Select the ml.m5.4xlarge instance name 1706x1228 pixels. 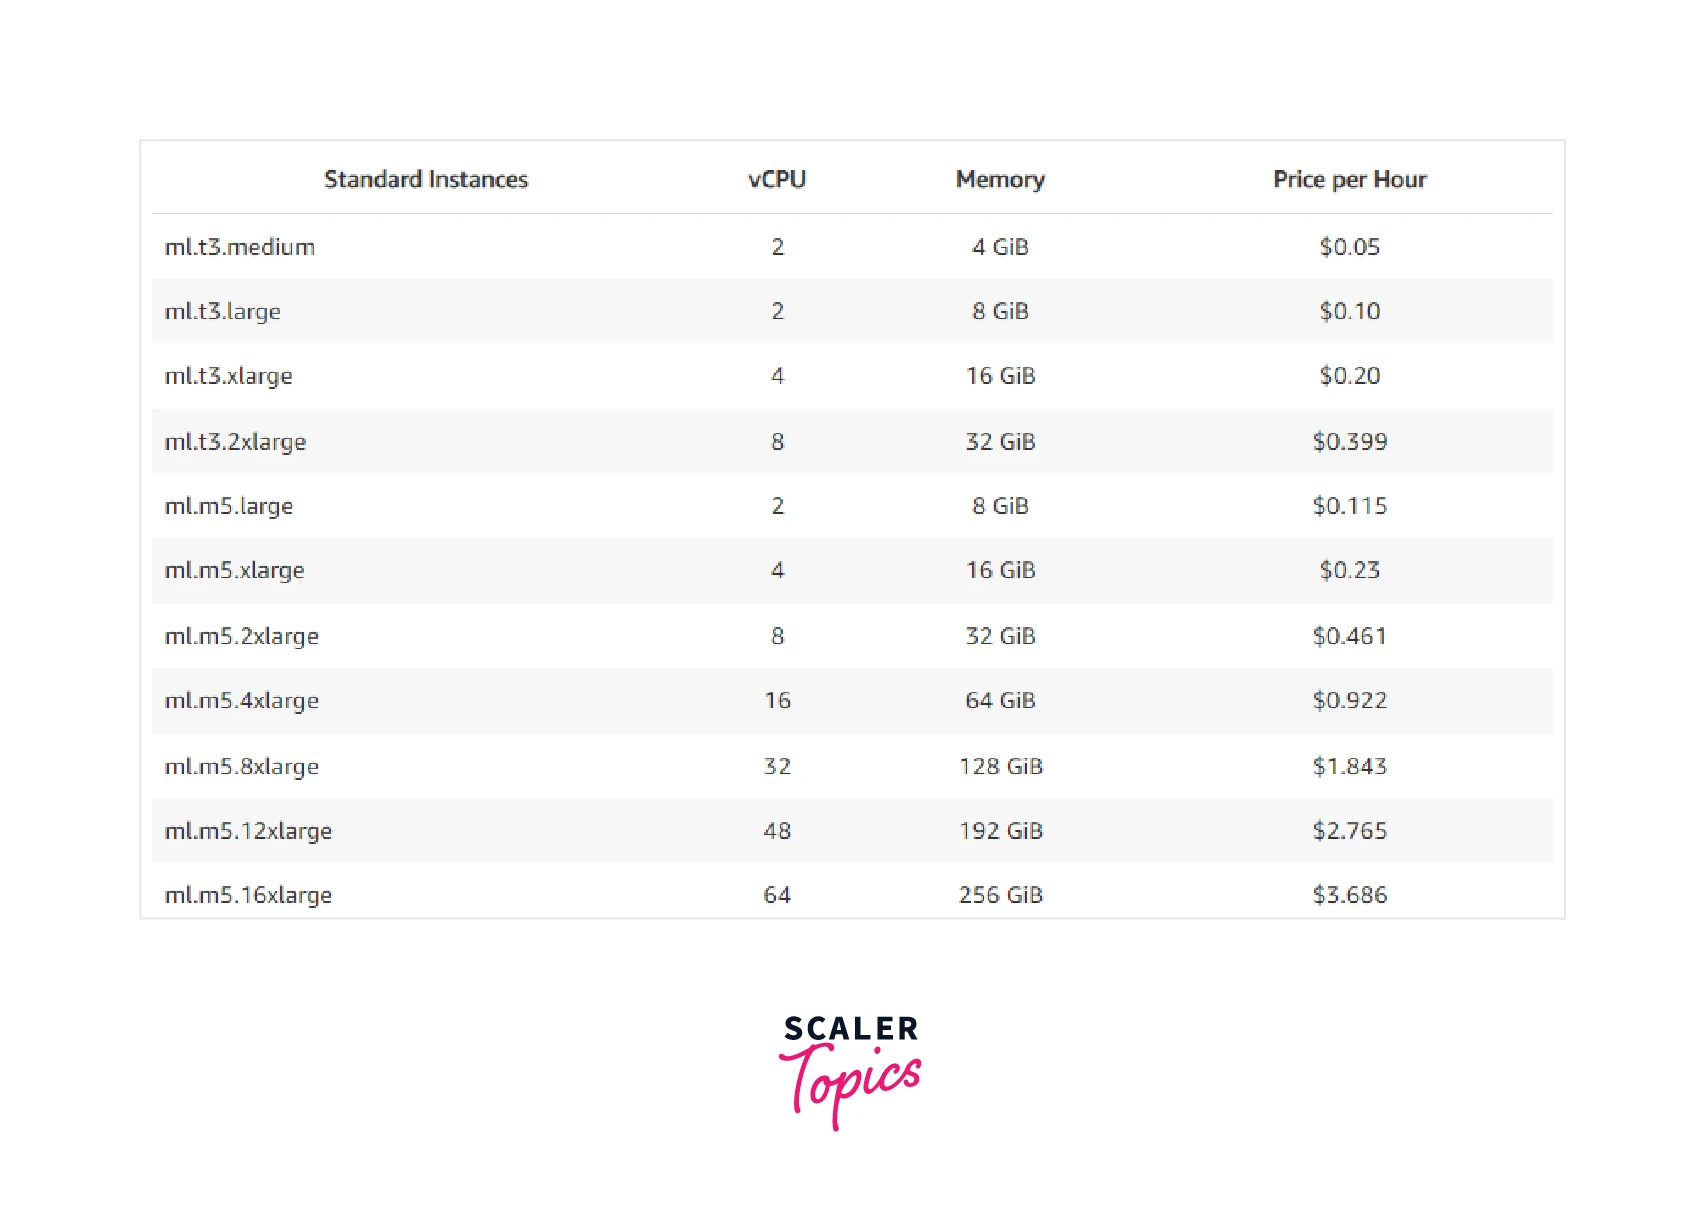coord(242,700)
